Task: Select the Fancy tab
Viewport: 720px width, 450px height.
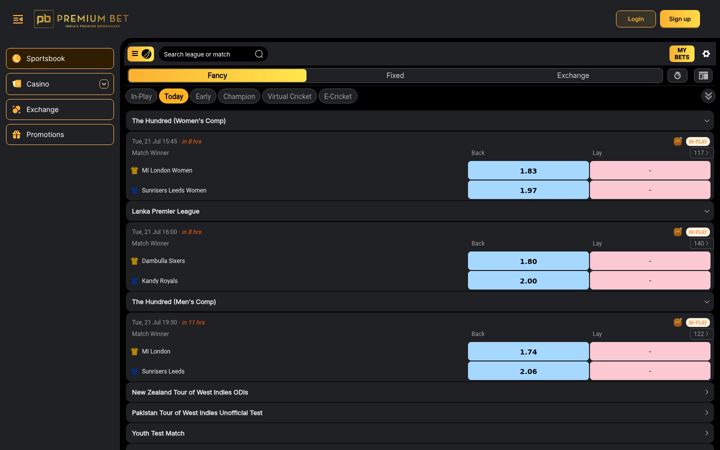Action: tap(217, 75)
